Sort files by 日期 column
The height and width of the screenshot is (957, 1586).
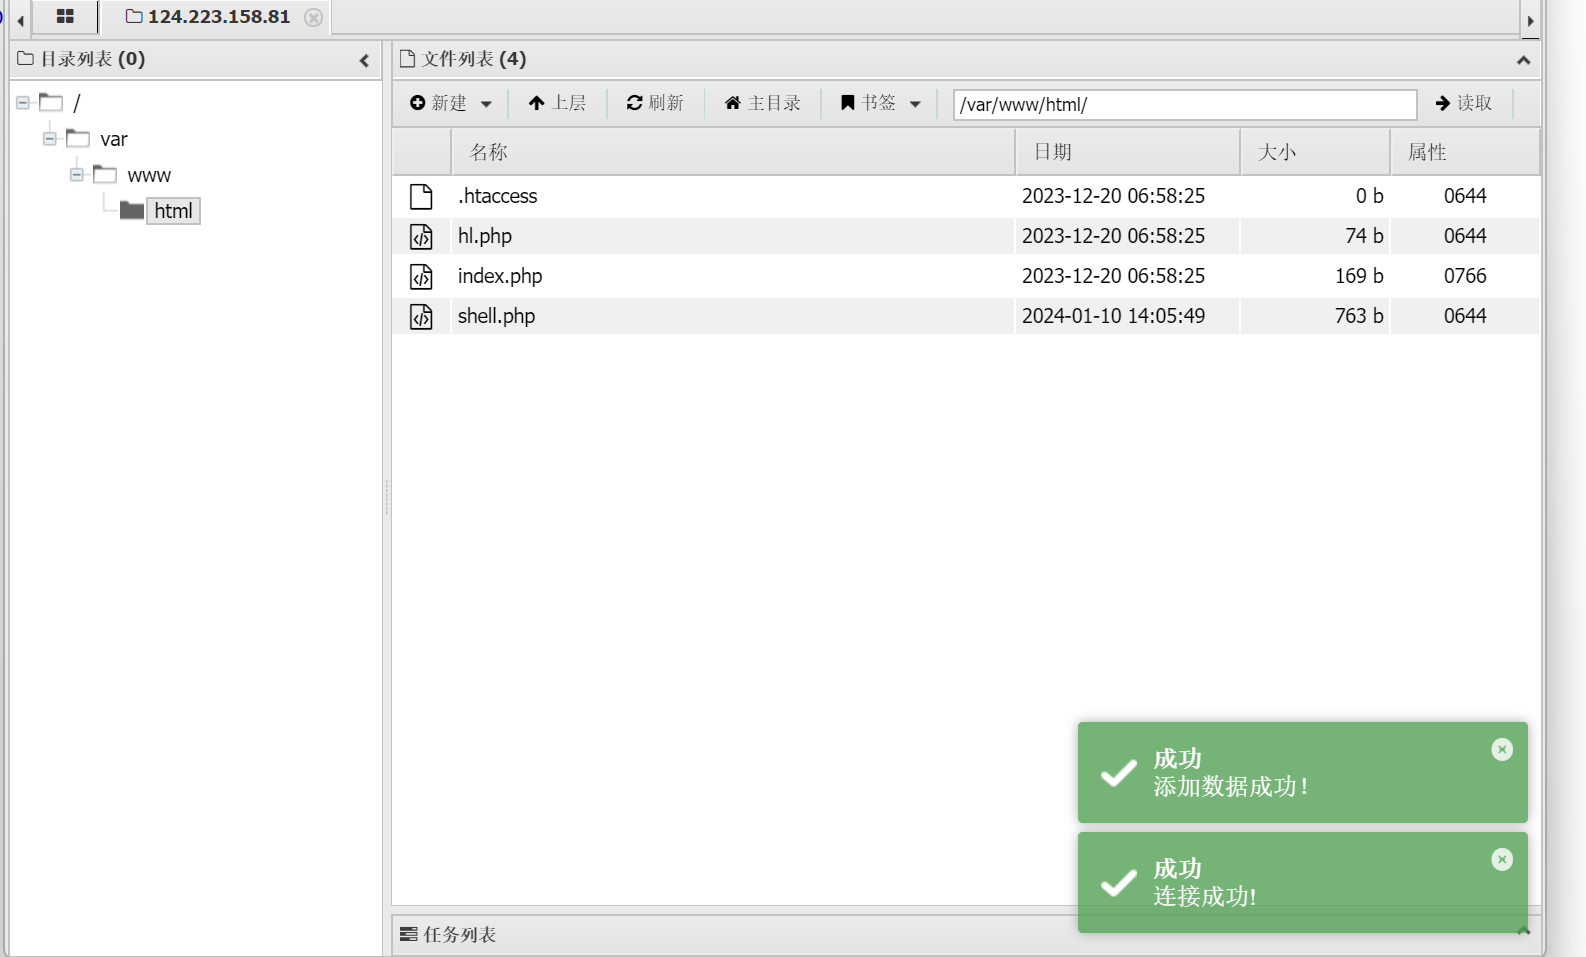coord(1128,152)
